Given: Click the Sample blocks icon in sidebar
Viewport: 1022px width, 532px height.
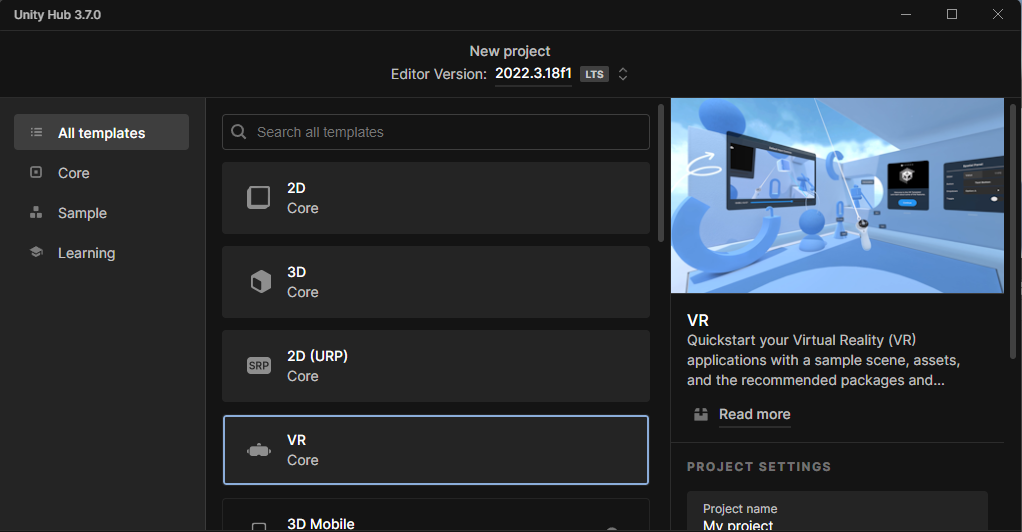Looking at the screenshot, I should click(x=36, y=213).
